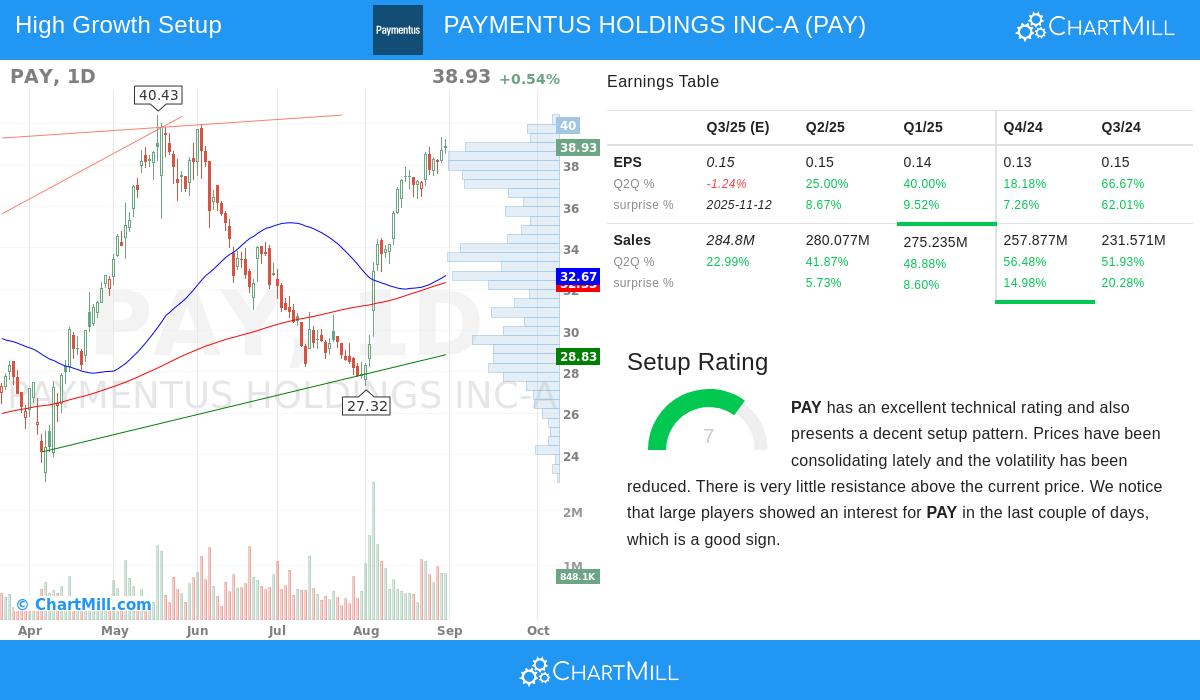Click the blue 32.67 moving average tag
This screenshot has height=700, width=1200.
coord(578,276)
